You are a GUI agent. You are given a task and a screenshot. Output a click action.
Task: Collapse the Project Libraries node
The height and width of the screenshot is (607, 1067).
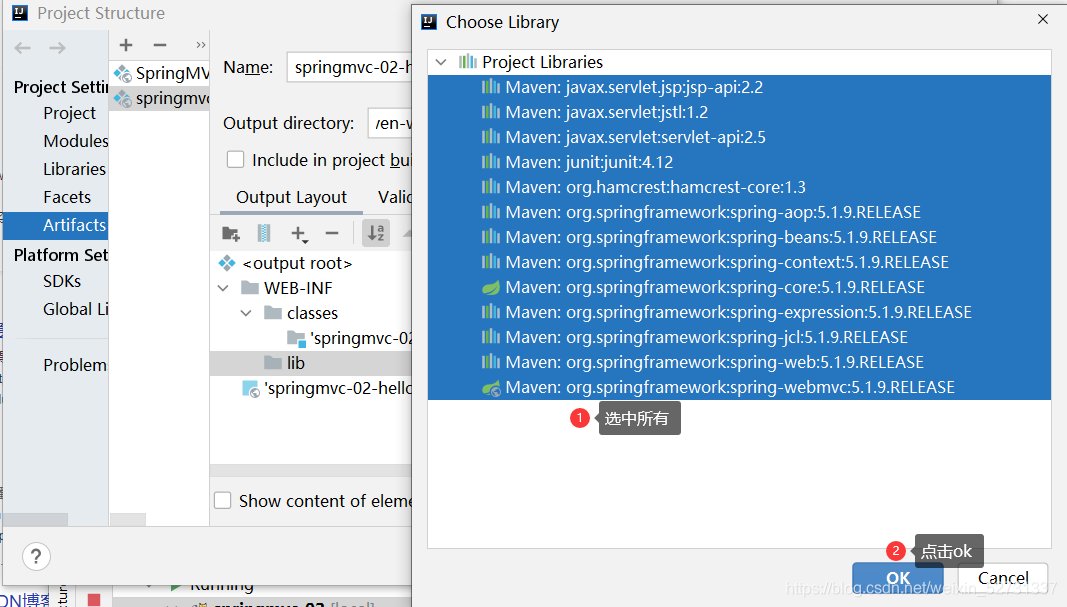click(x=441, y=62)
